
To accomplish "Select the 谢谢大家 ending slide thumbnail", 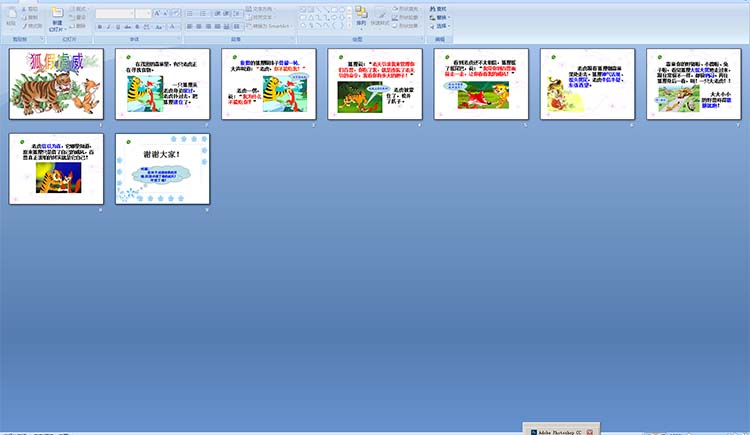I will 162,169.
